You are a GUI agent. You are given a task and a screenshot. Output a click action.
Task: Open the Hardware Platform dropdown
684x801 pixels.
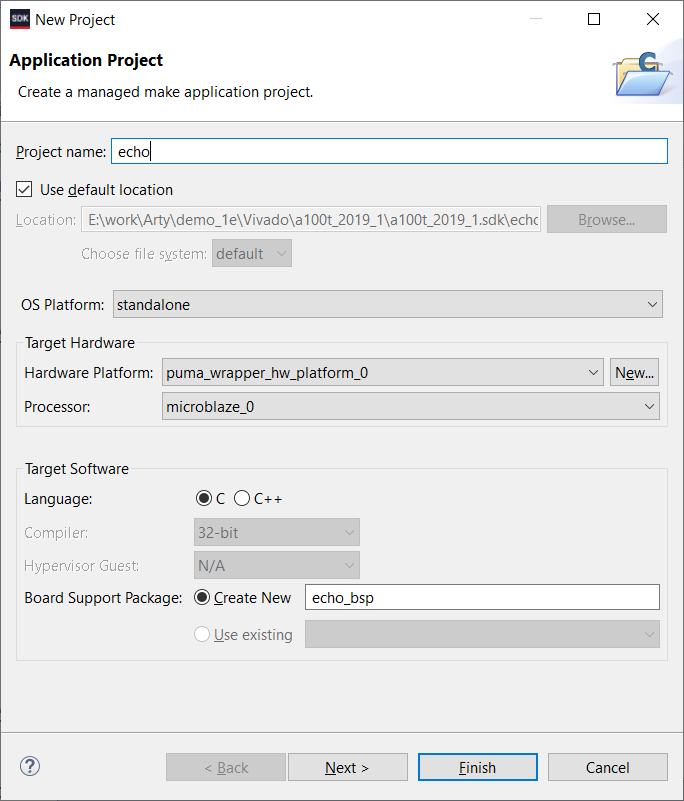(x=383, y=372)
